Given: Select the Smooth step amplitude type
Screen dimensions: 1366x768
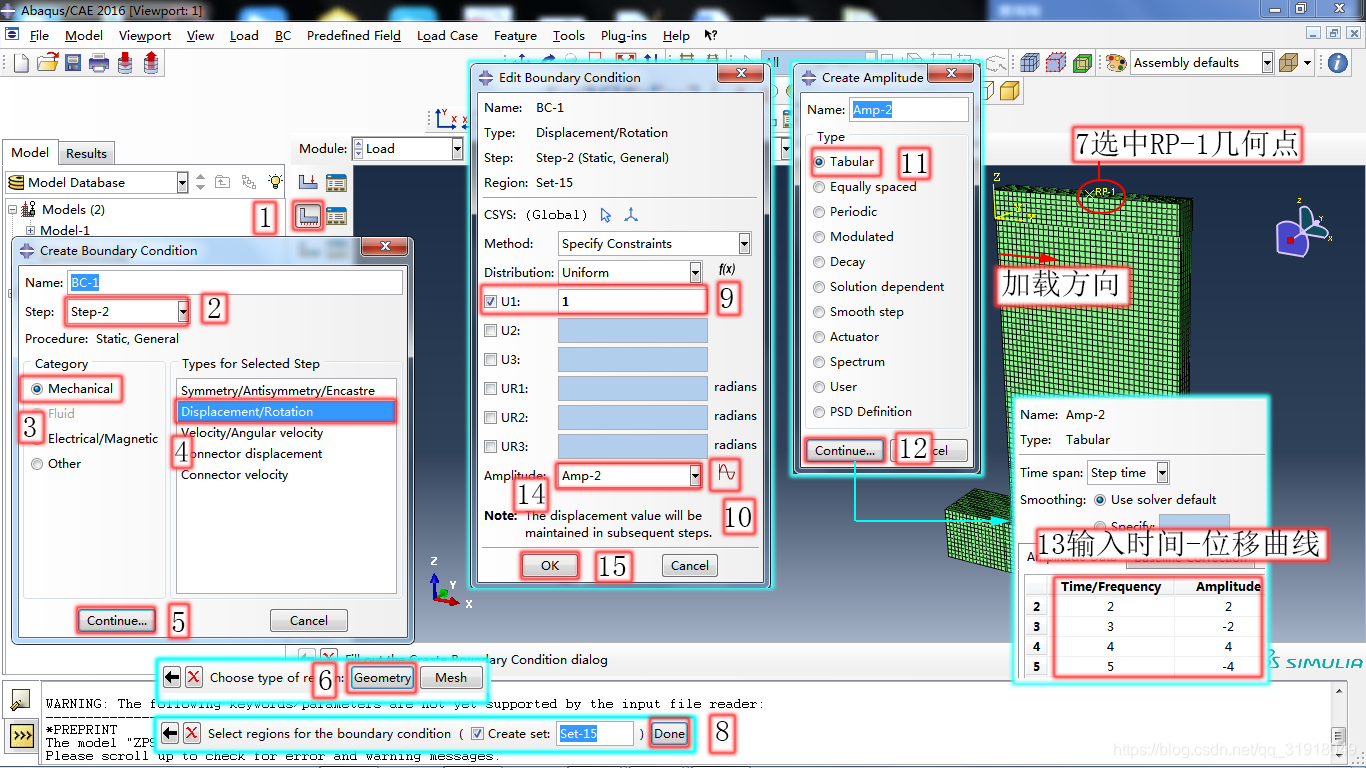Looking at the screenshot, I should [x=819, y=312].
